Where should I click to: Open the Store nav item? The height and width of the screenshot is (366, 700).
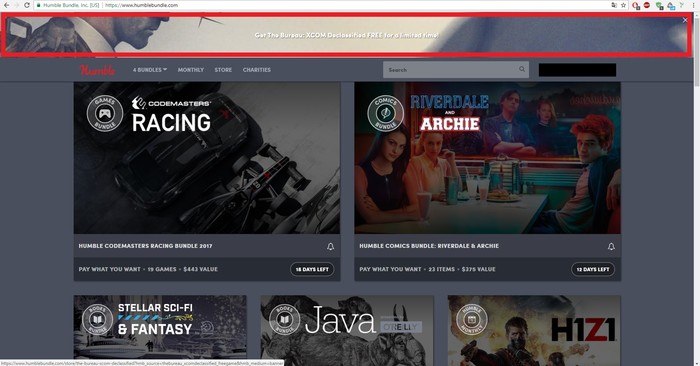coord(223,70)
